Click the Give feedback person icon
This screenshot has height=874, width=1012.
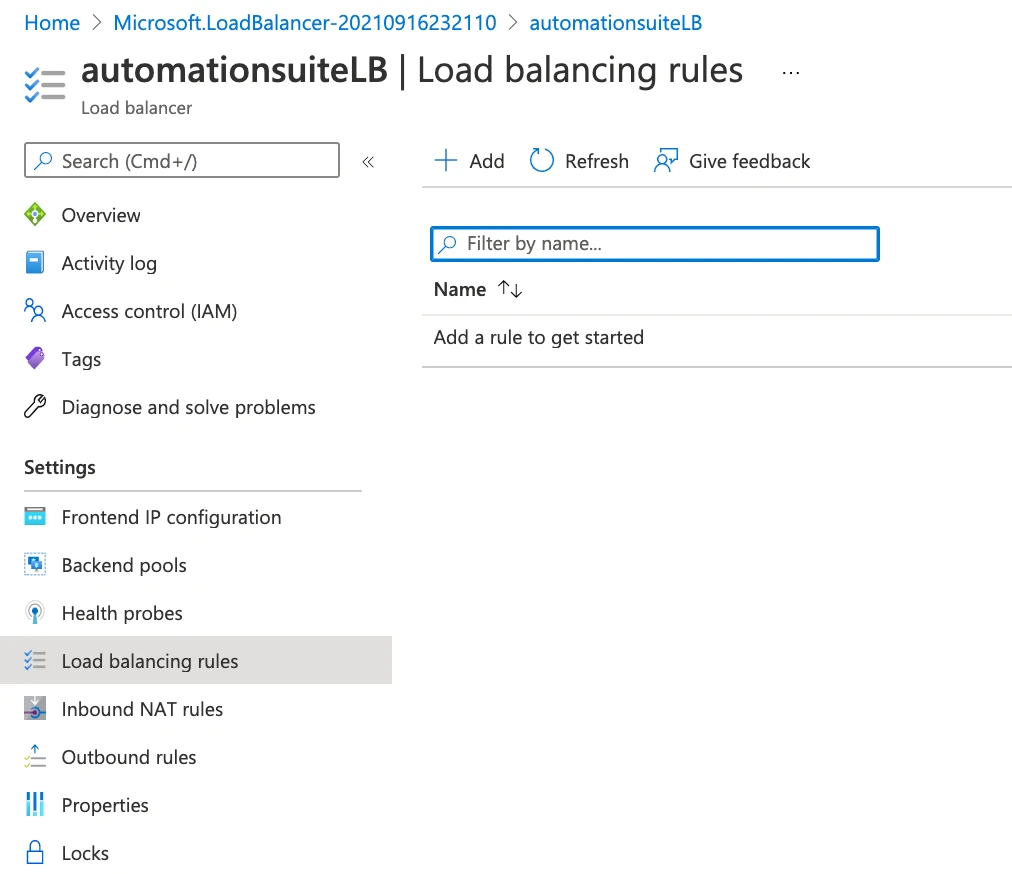pos(666,160)
